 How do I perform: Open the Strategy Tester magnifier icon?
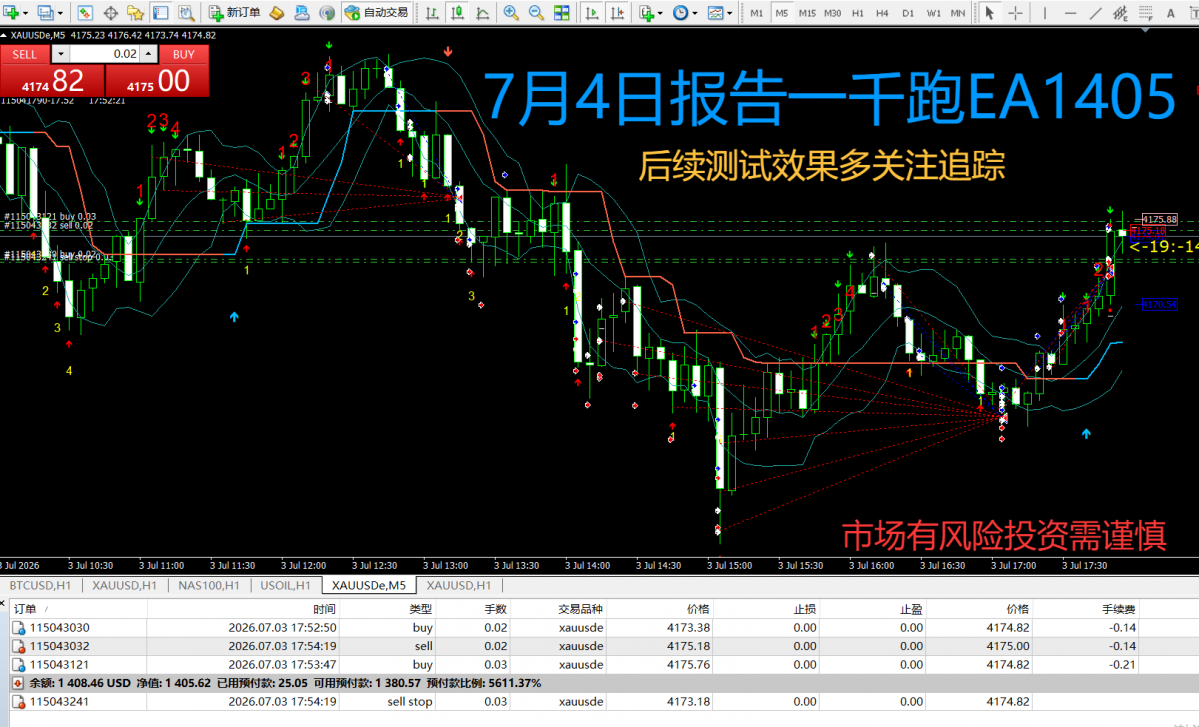[186, 12]
